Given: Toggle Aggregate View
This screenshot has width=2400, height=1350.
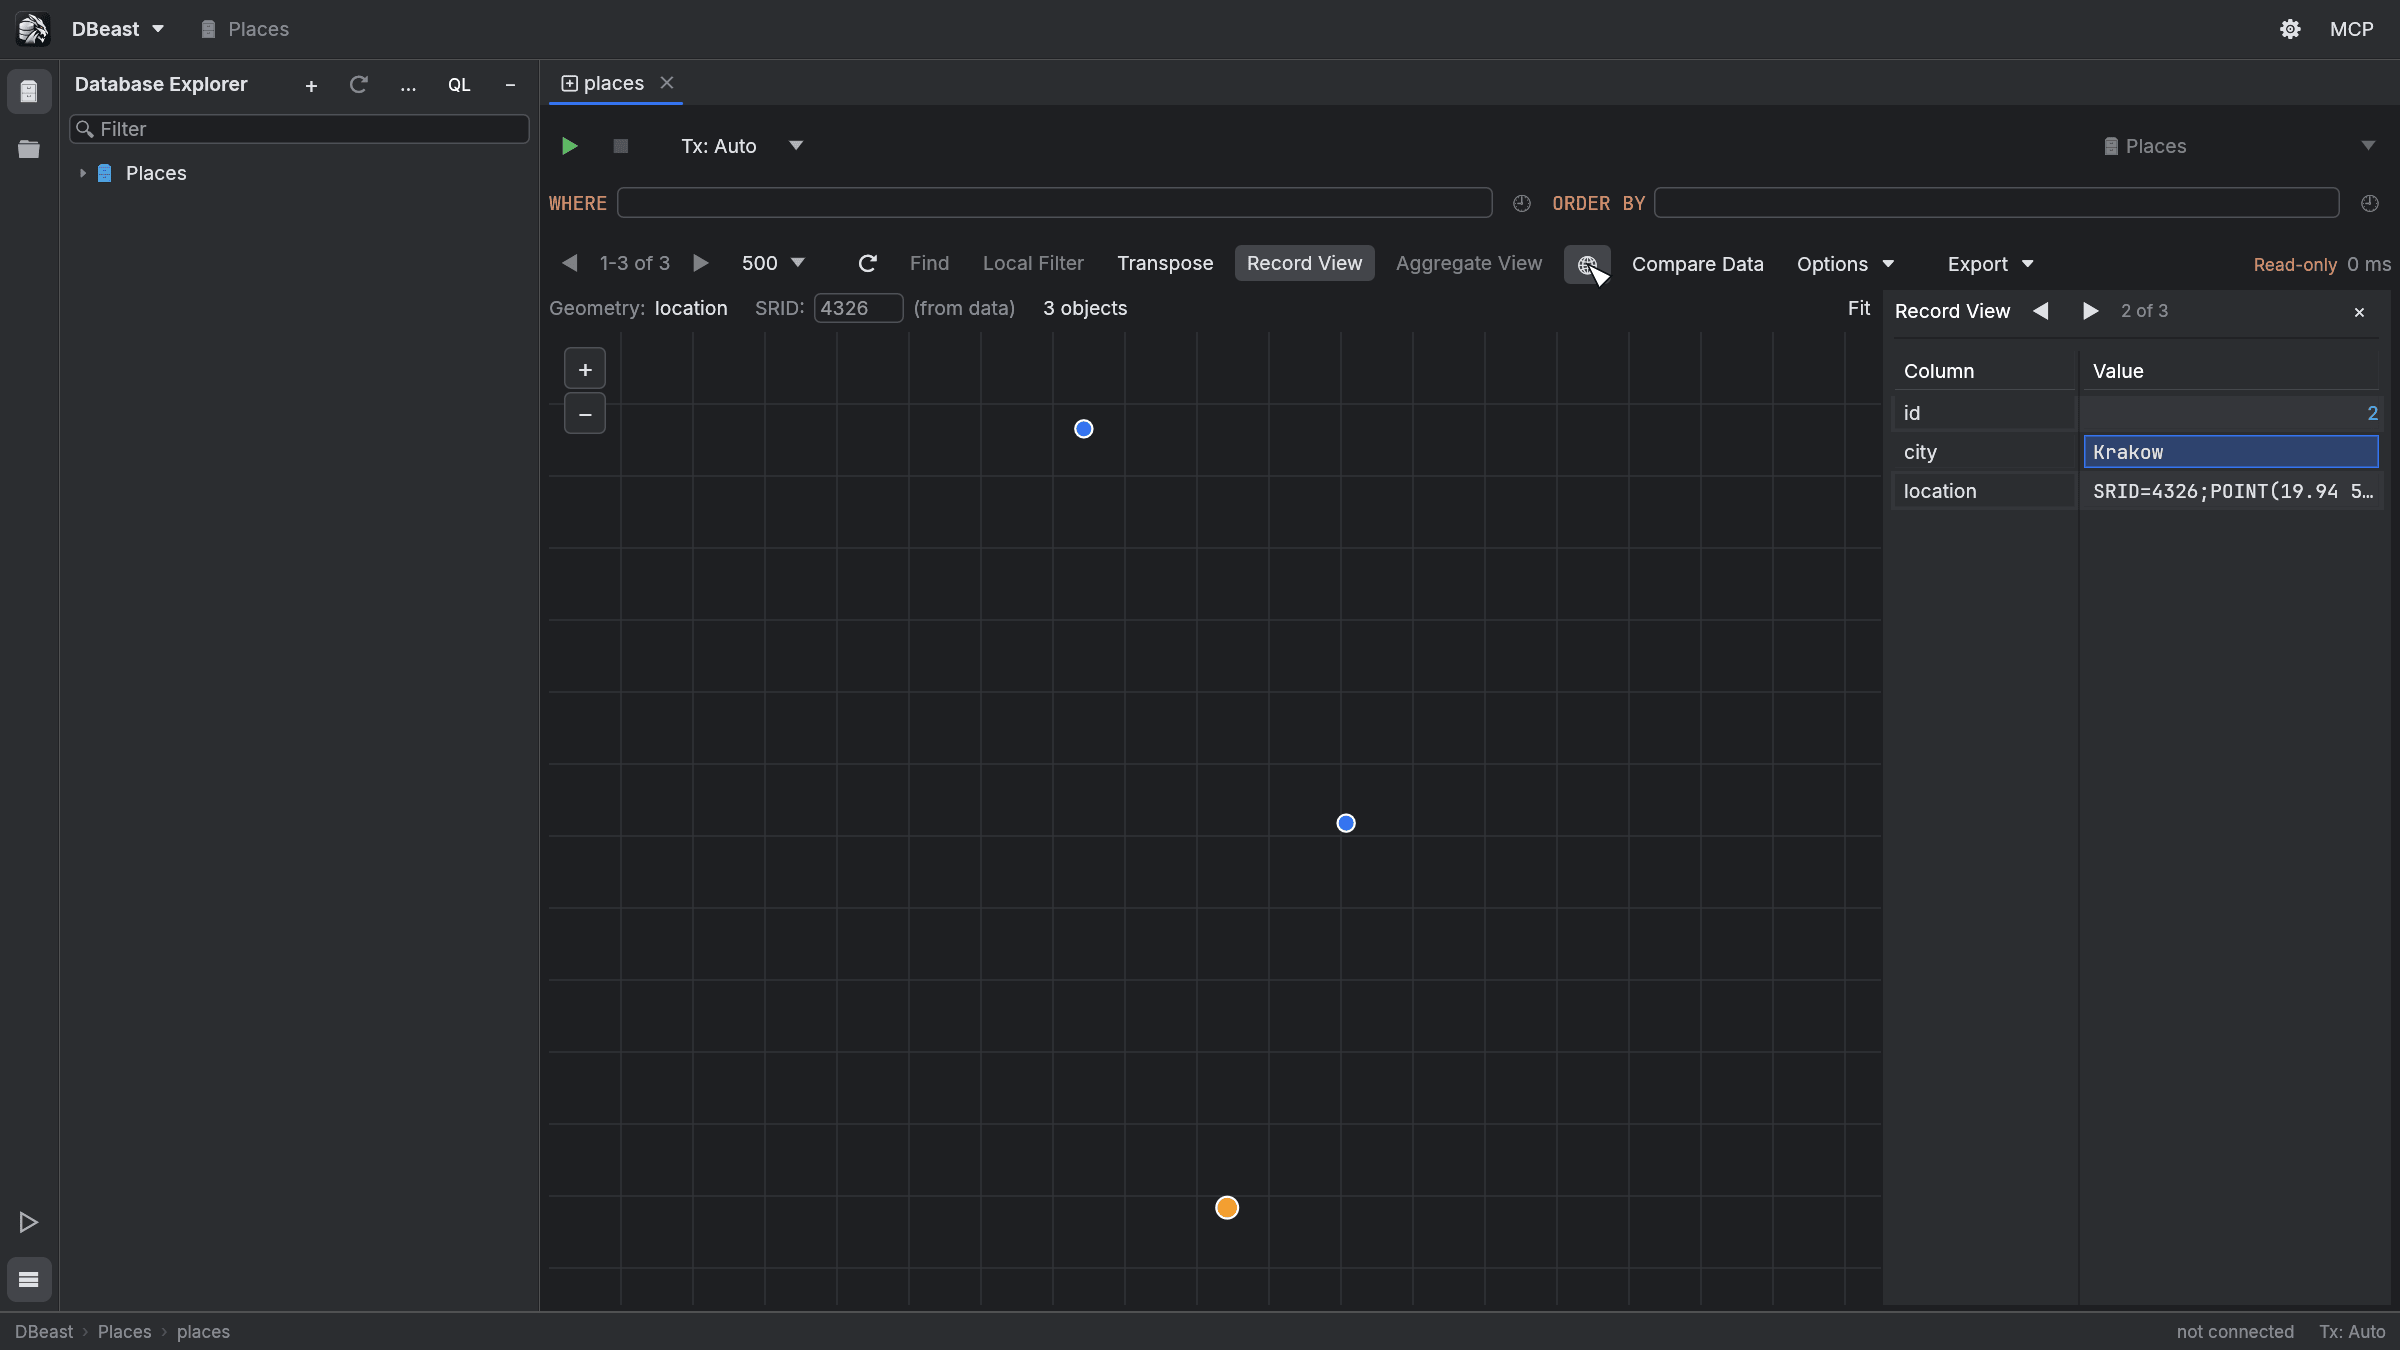Looking at the screenshot, I should pyautogui.click(x=1469, y=263).
